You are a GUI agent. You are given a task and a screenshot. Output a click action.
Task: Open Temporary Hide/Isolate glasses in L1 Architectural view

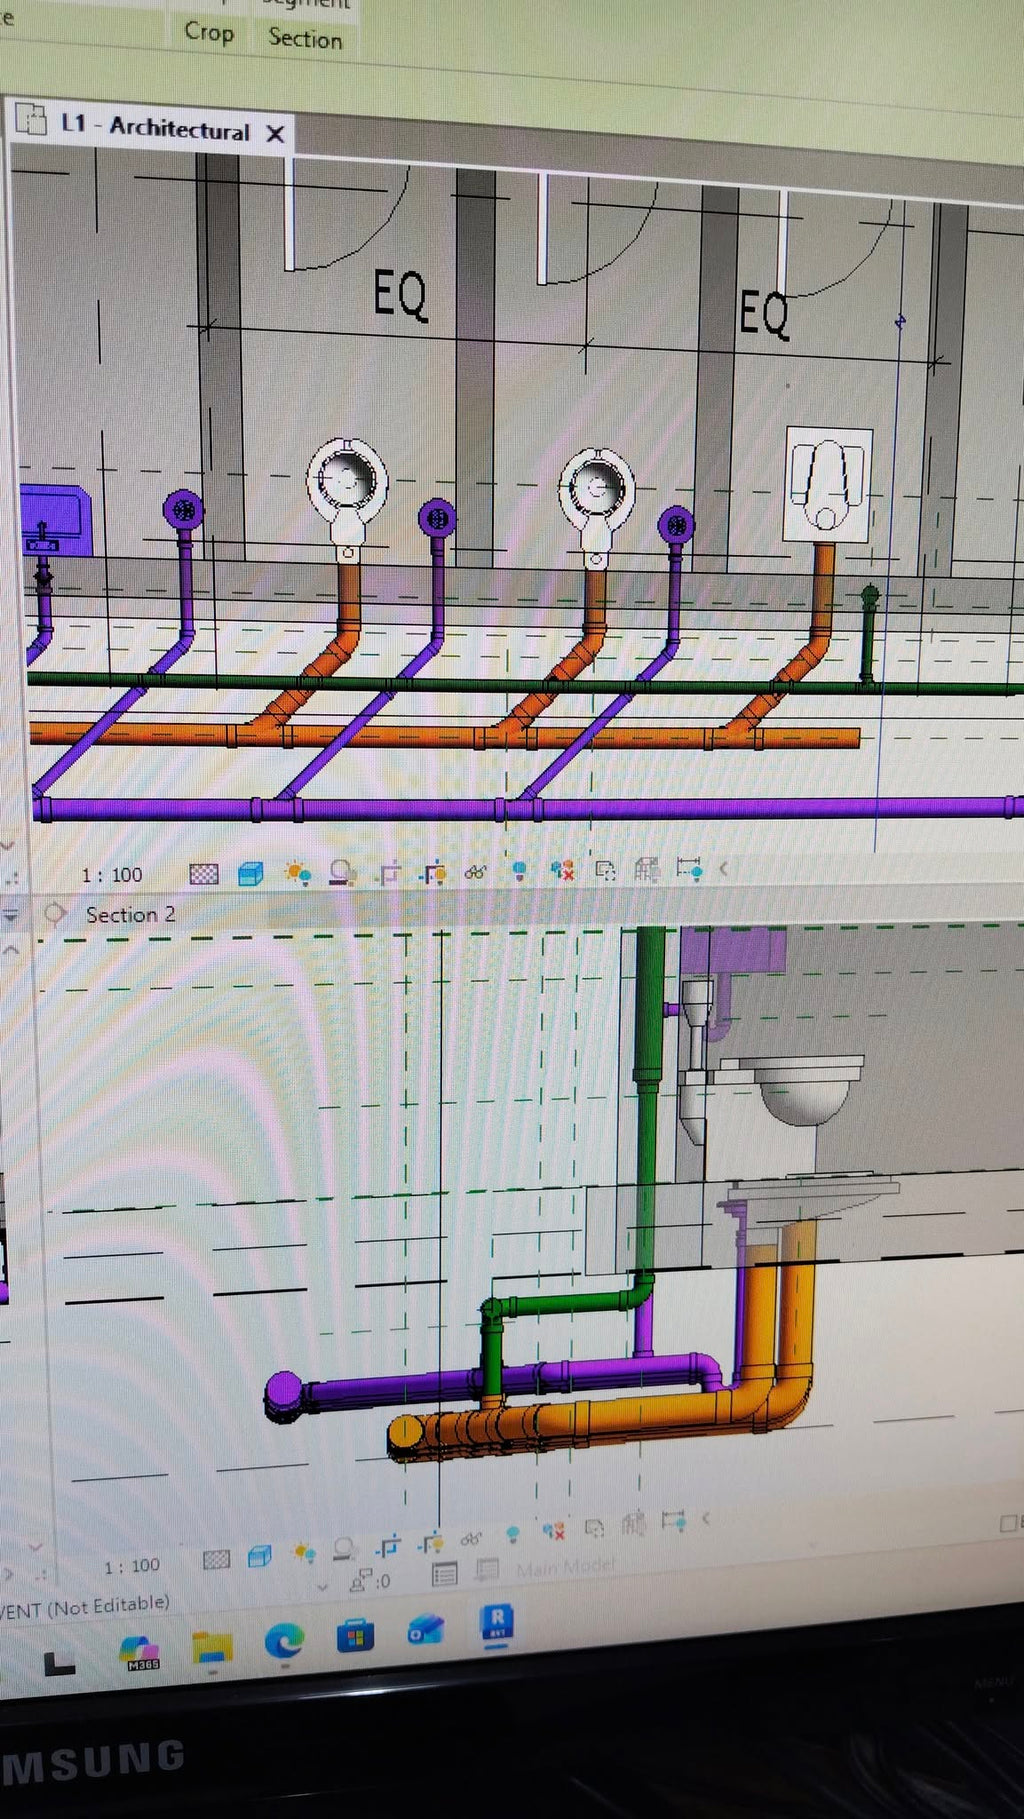476,873
